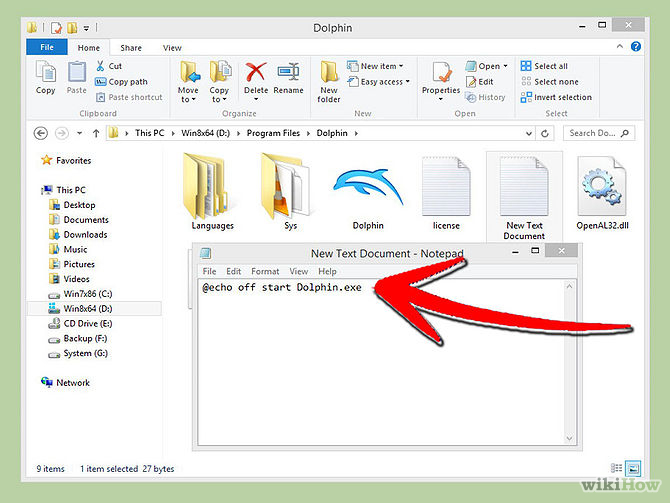Open the Move to folder menu
This screenshot has height=503, width=670.
click(x=188, y=82)
